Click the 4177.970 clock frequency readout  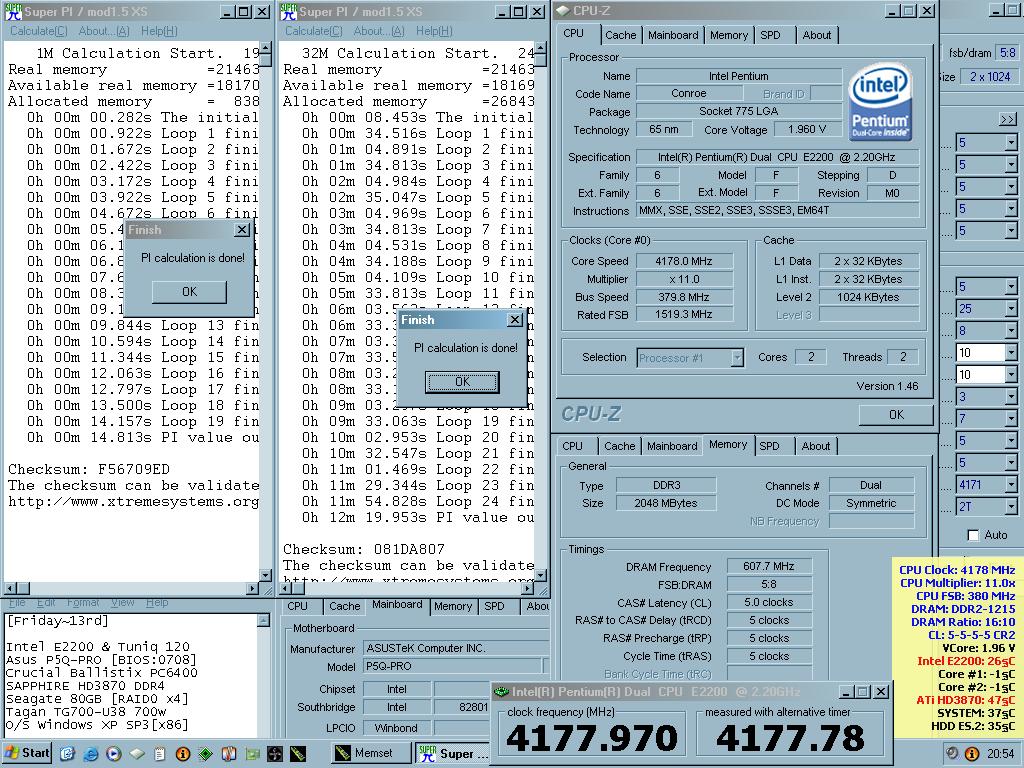tap(592, 739)
